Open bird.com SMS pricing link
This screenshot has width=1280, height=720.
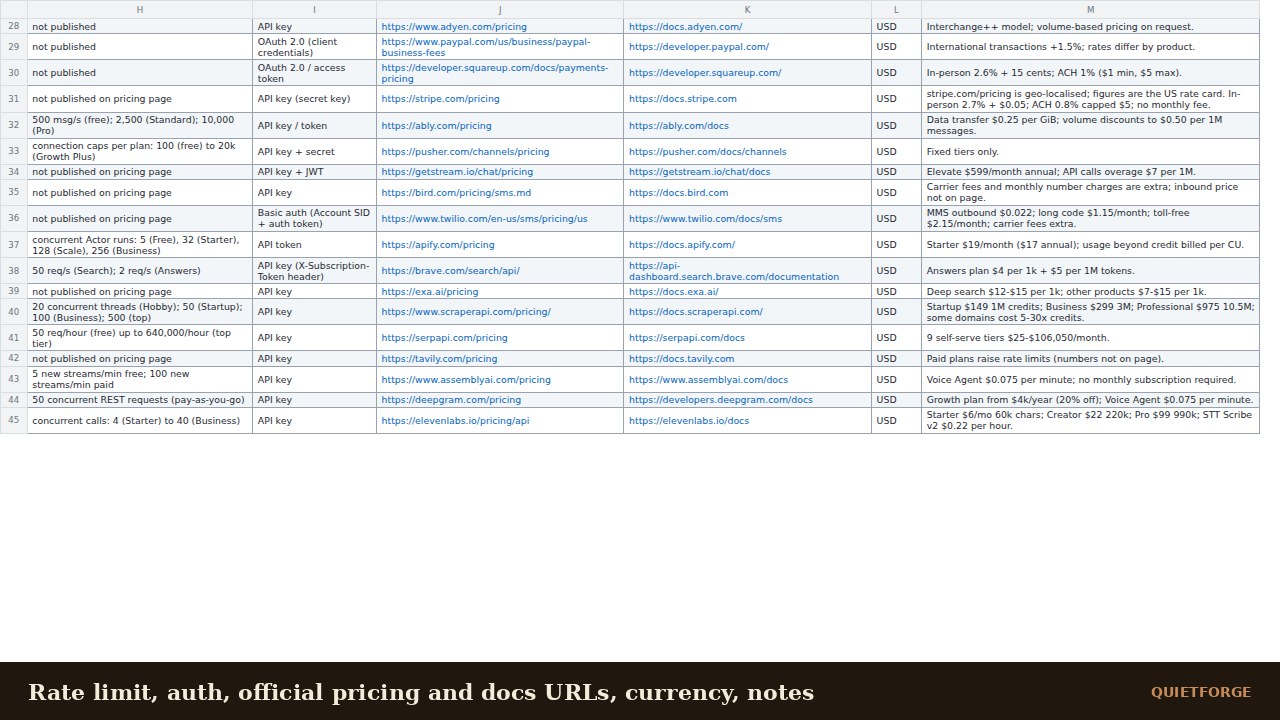[456, 193]
